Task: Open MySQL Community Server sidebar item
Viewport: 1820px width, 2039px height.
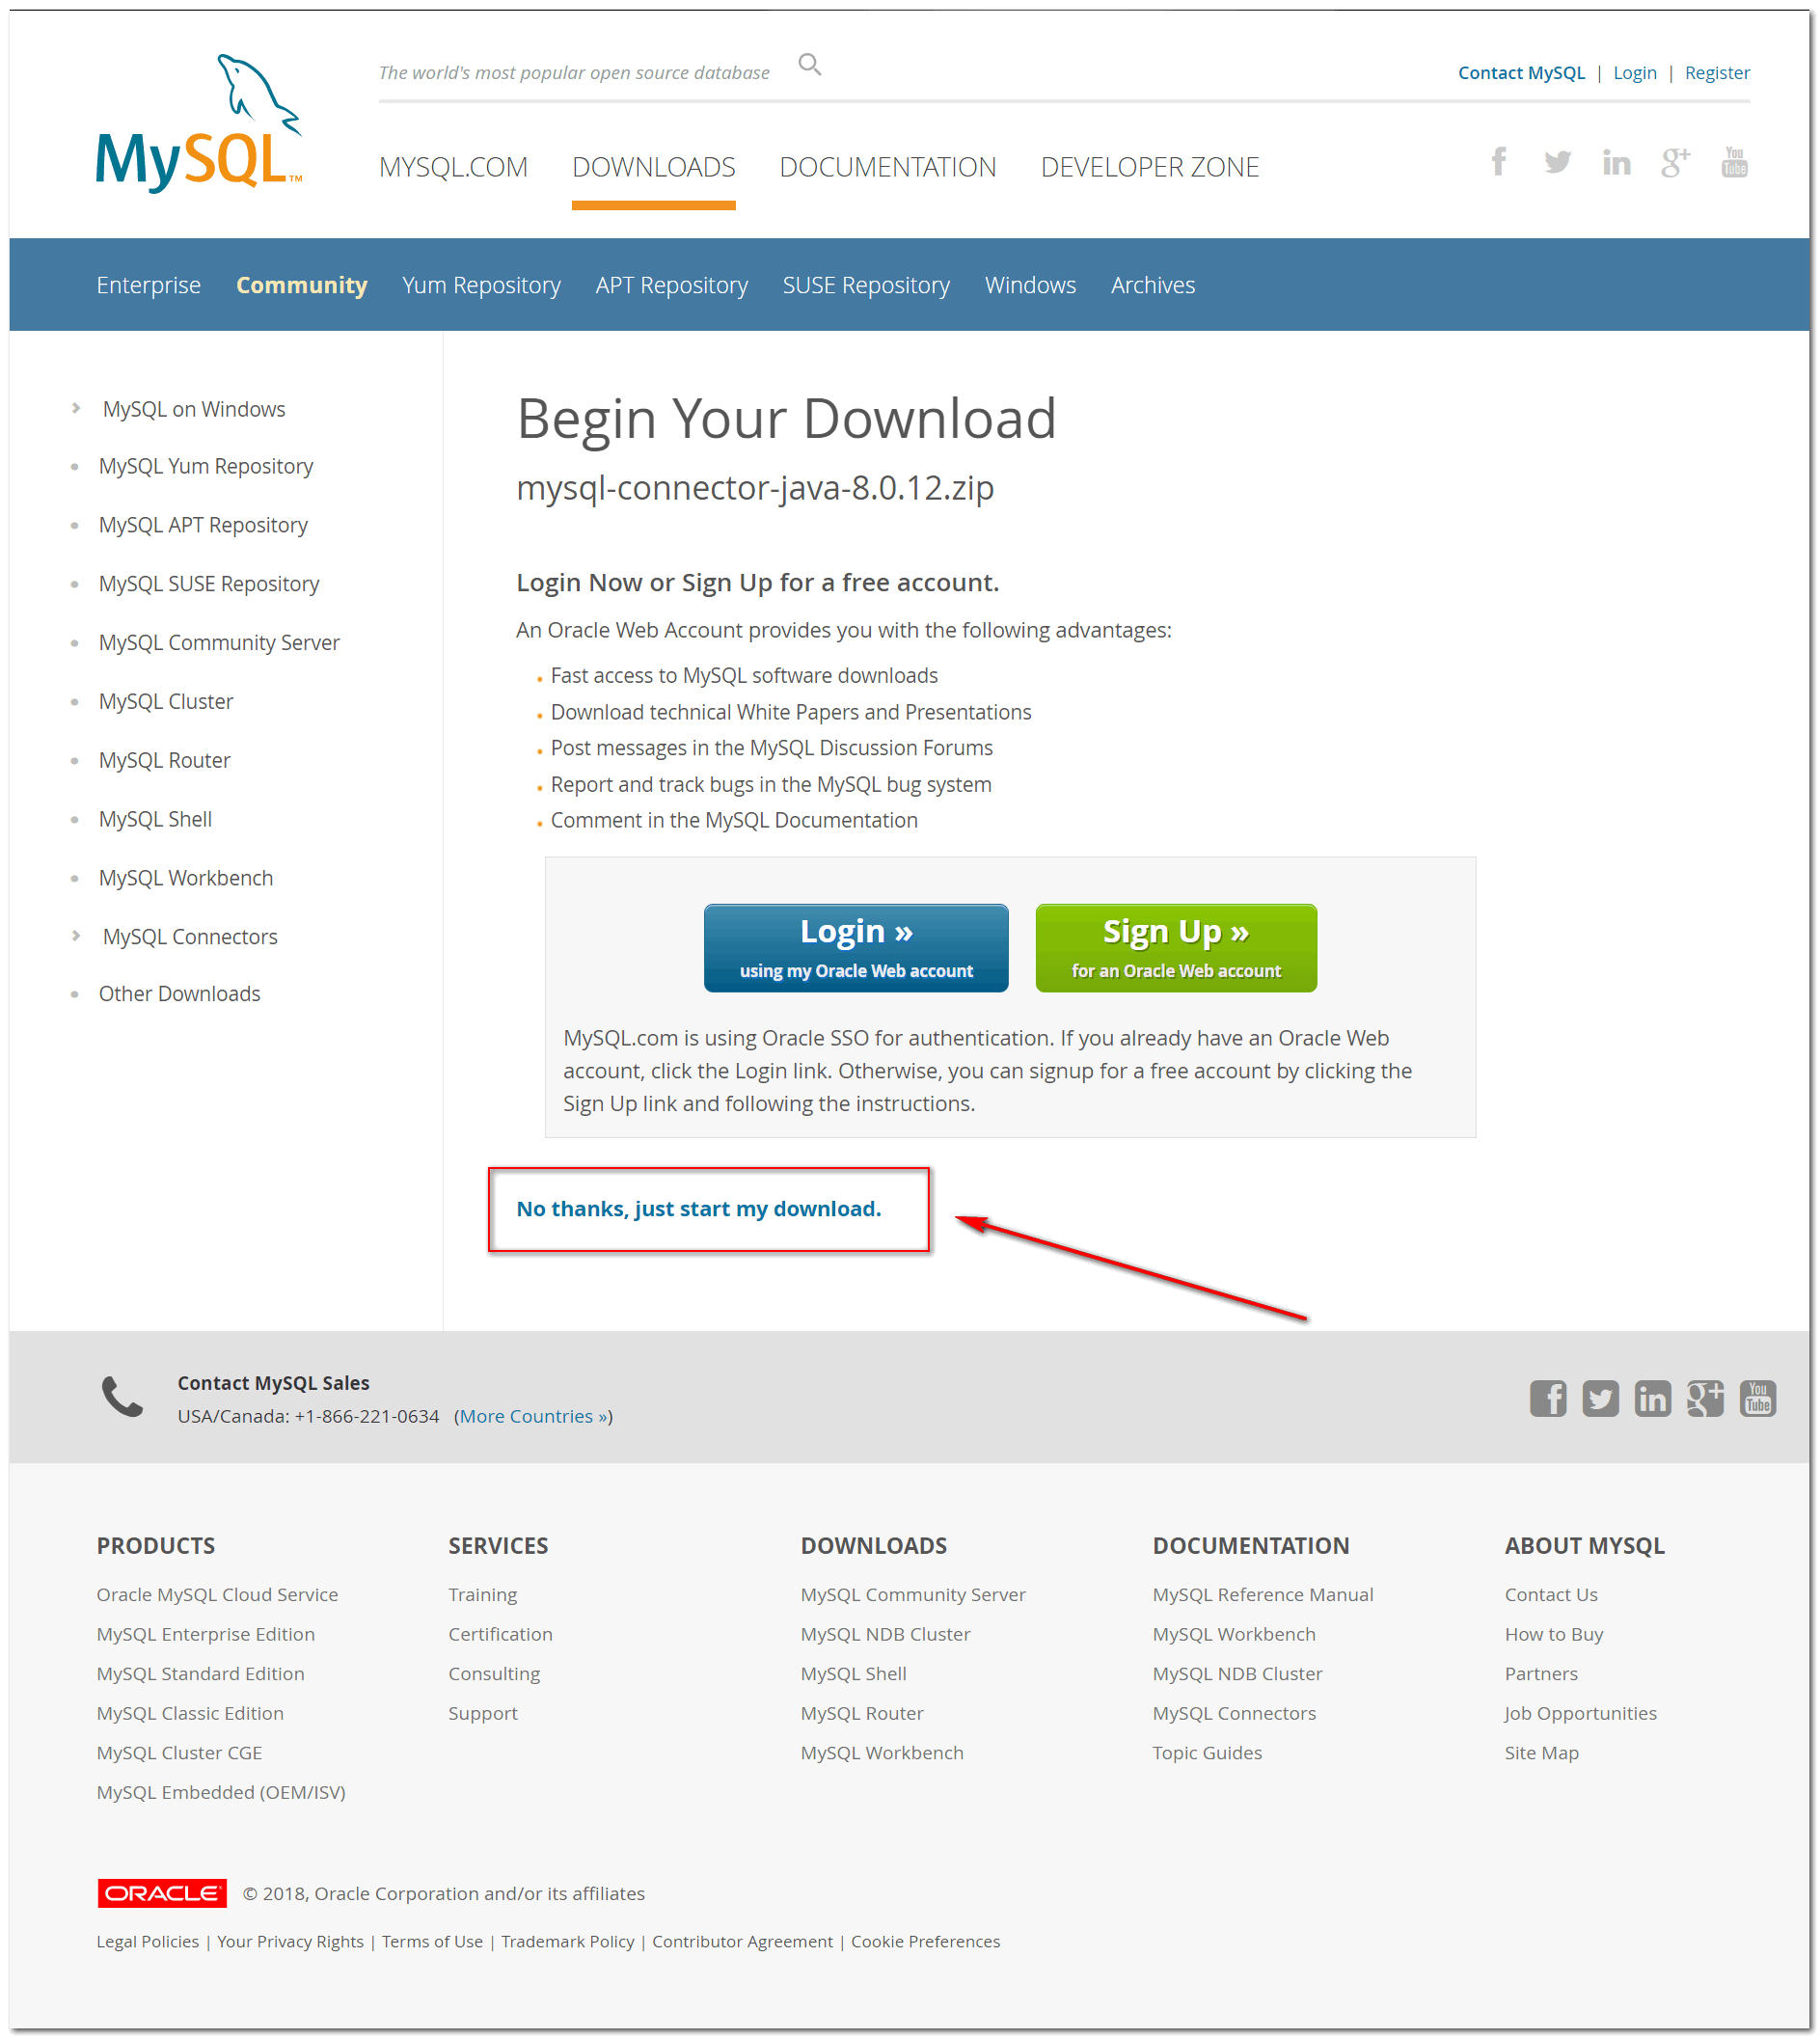Action: [x=219, y=643]
